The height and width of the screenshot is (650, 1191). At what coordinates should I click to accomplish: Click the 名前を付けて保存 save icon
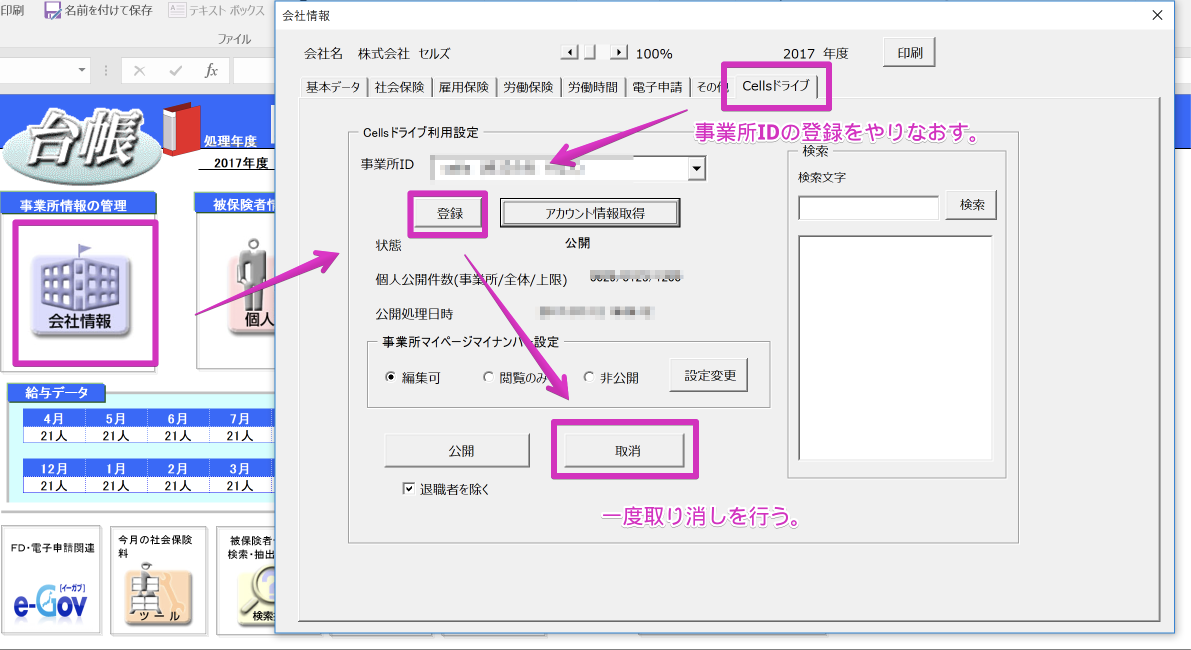pyautogui.click(x=52, y=11)
